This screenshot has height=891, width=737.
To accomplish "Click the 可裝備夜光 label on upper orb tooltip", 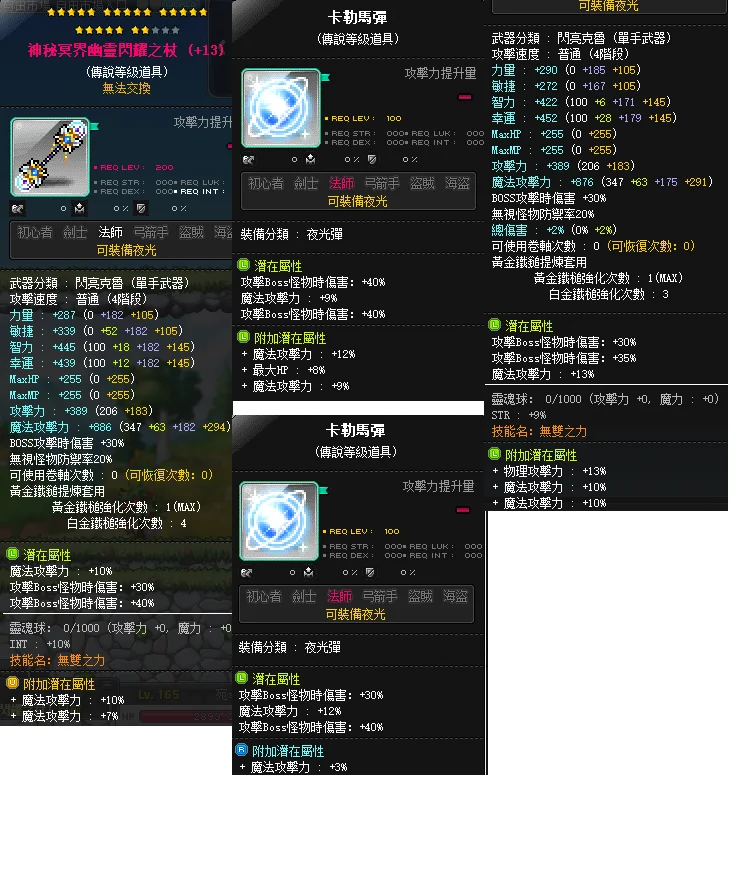I will 357,201.
